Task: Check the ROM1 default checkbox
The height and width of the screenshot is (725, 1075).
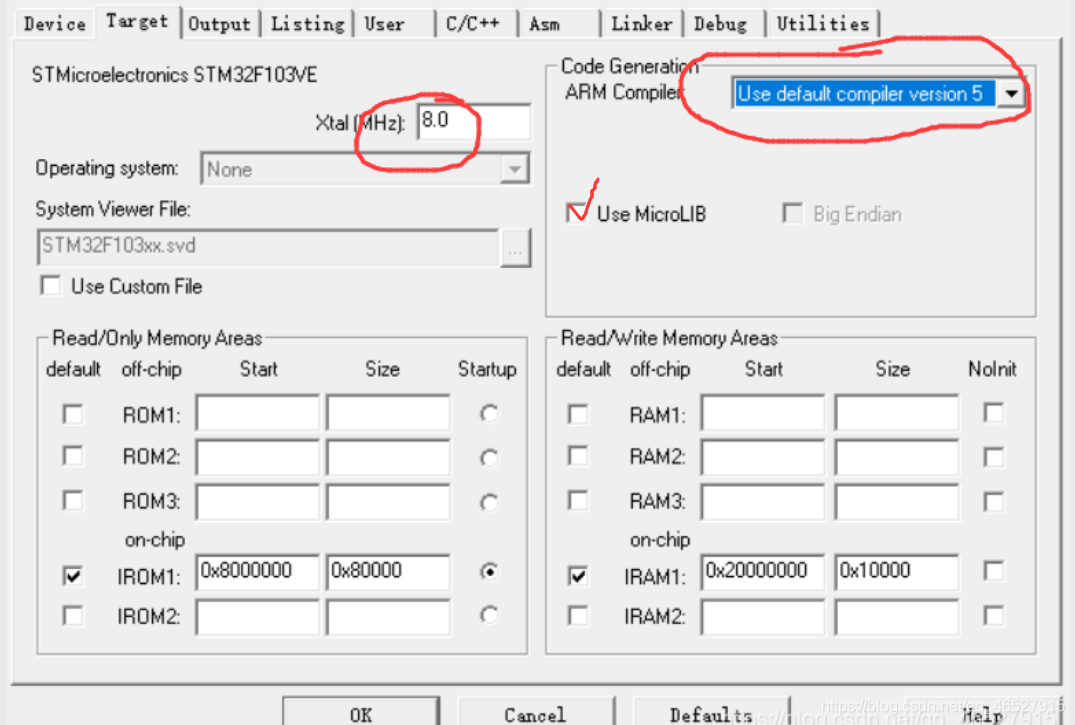Action: 73,414
